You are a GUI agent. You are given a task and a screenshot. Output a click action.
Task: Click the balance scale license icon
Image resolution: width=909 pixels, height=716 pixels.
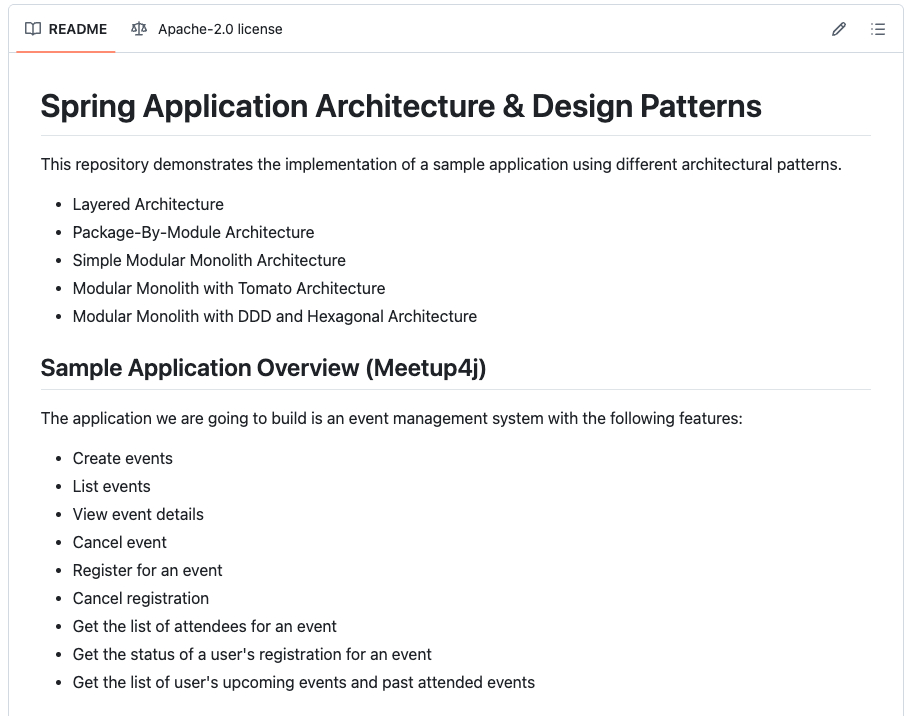pos(139,29)
